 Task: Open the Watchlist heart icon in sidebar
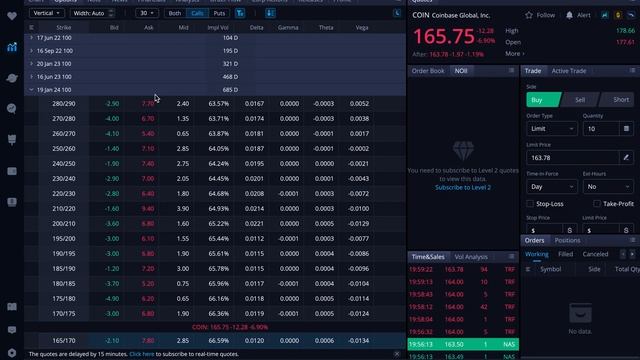pyautogui.click(x=12, y=16)
